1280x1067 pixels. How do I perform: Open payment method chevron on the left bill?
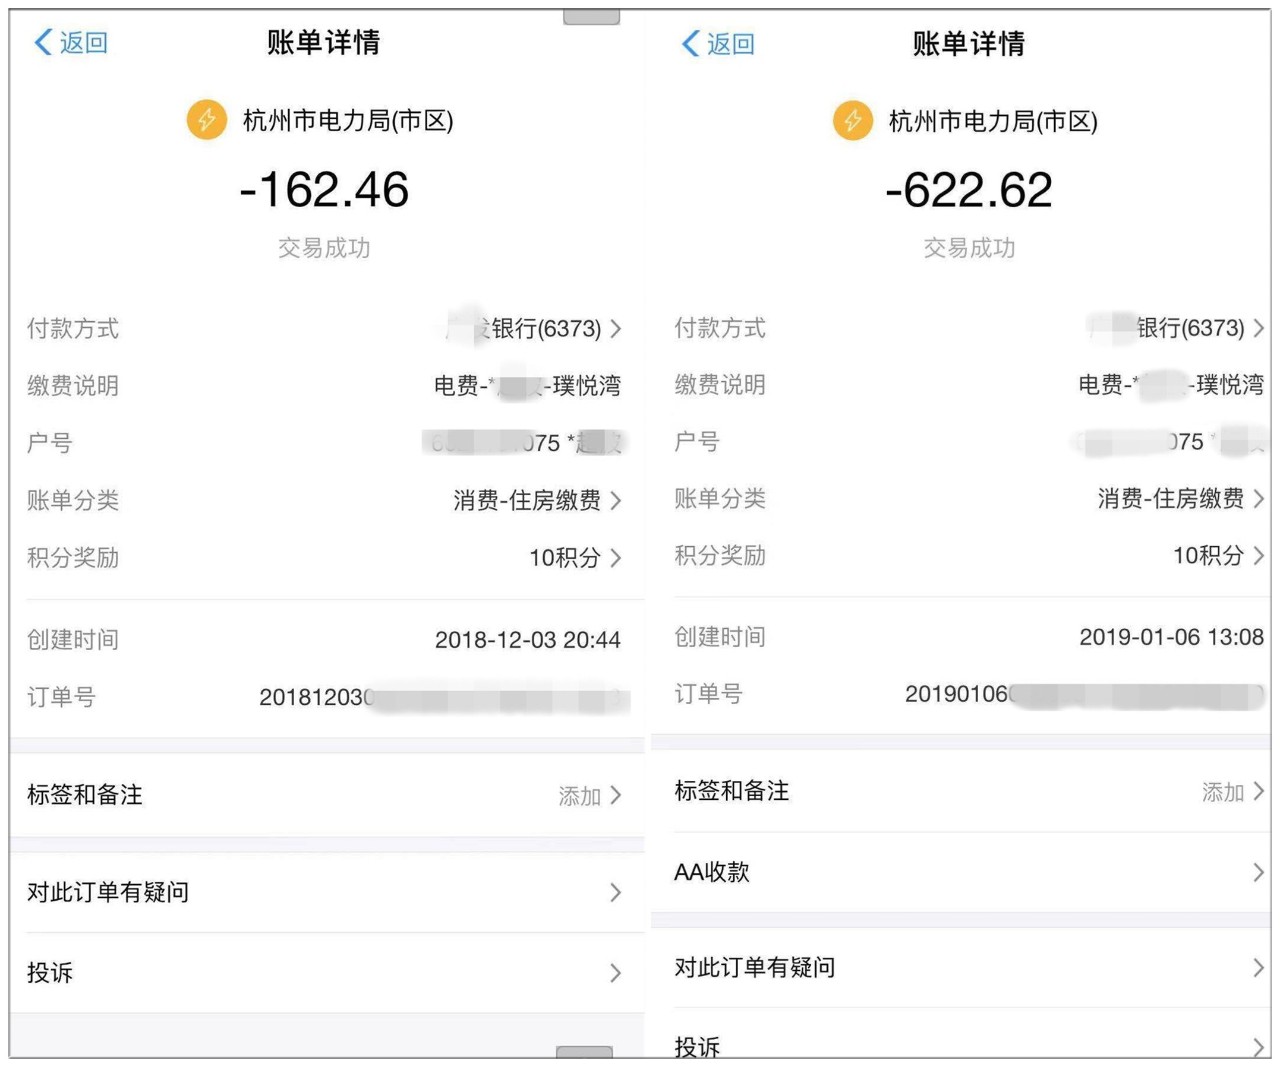(x=616, y=328)
